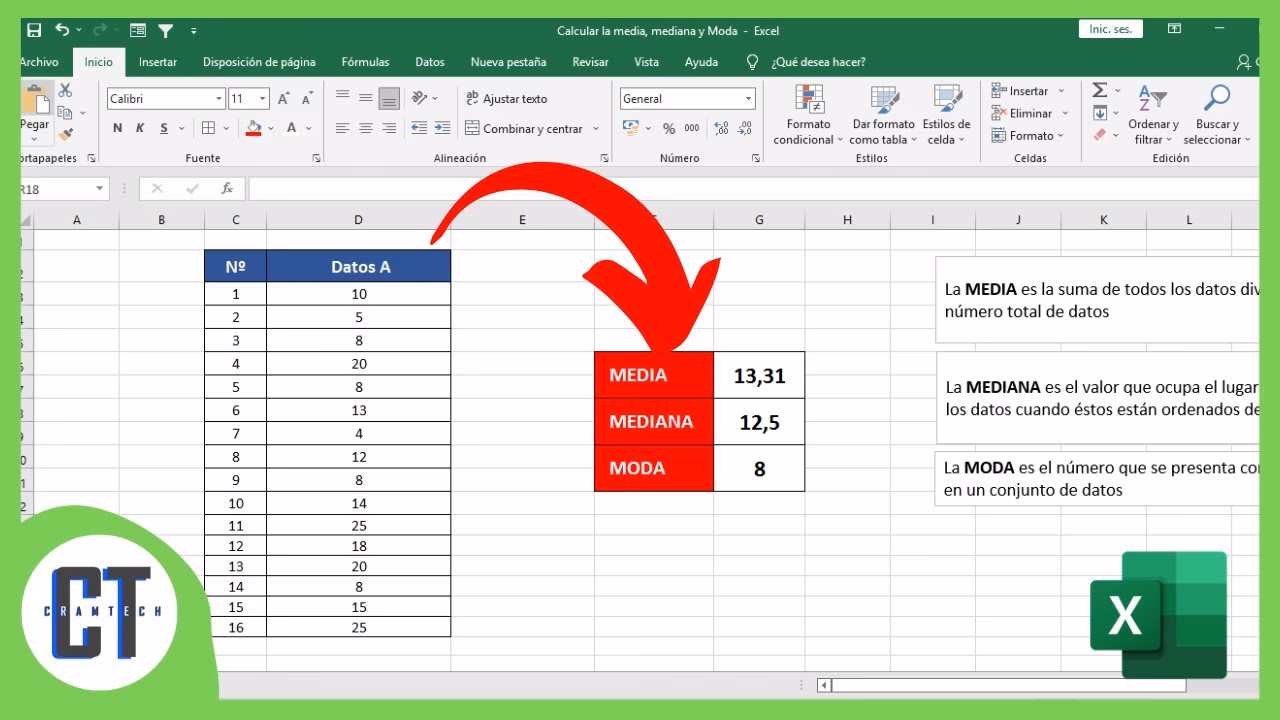Image resolution: width=1280 pixels, height=720 pixels.
Task: Click Combinar y centrar in Alineación
Action: coord(525,128)
